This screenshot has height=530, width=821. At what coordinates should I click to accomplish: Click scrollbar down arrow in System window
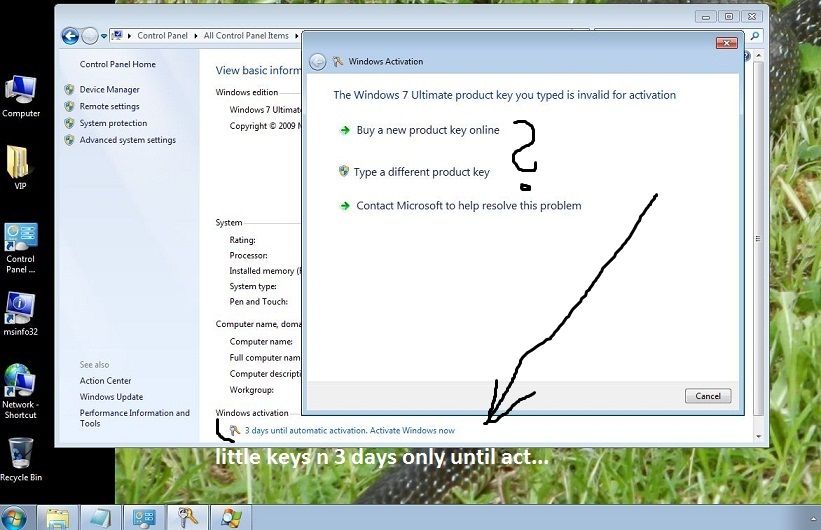pos(759,436)
